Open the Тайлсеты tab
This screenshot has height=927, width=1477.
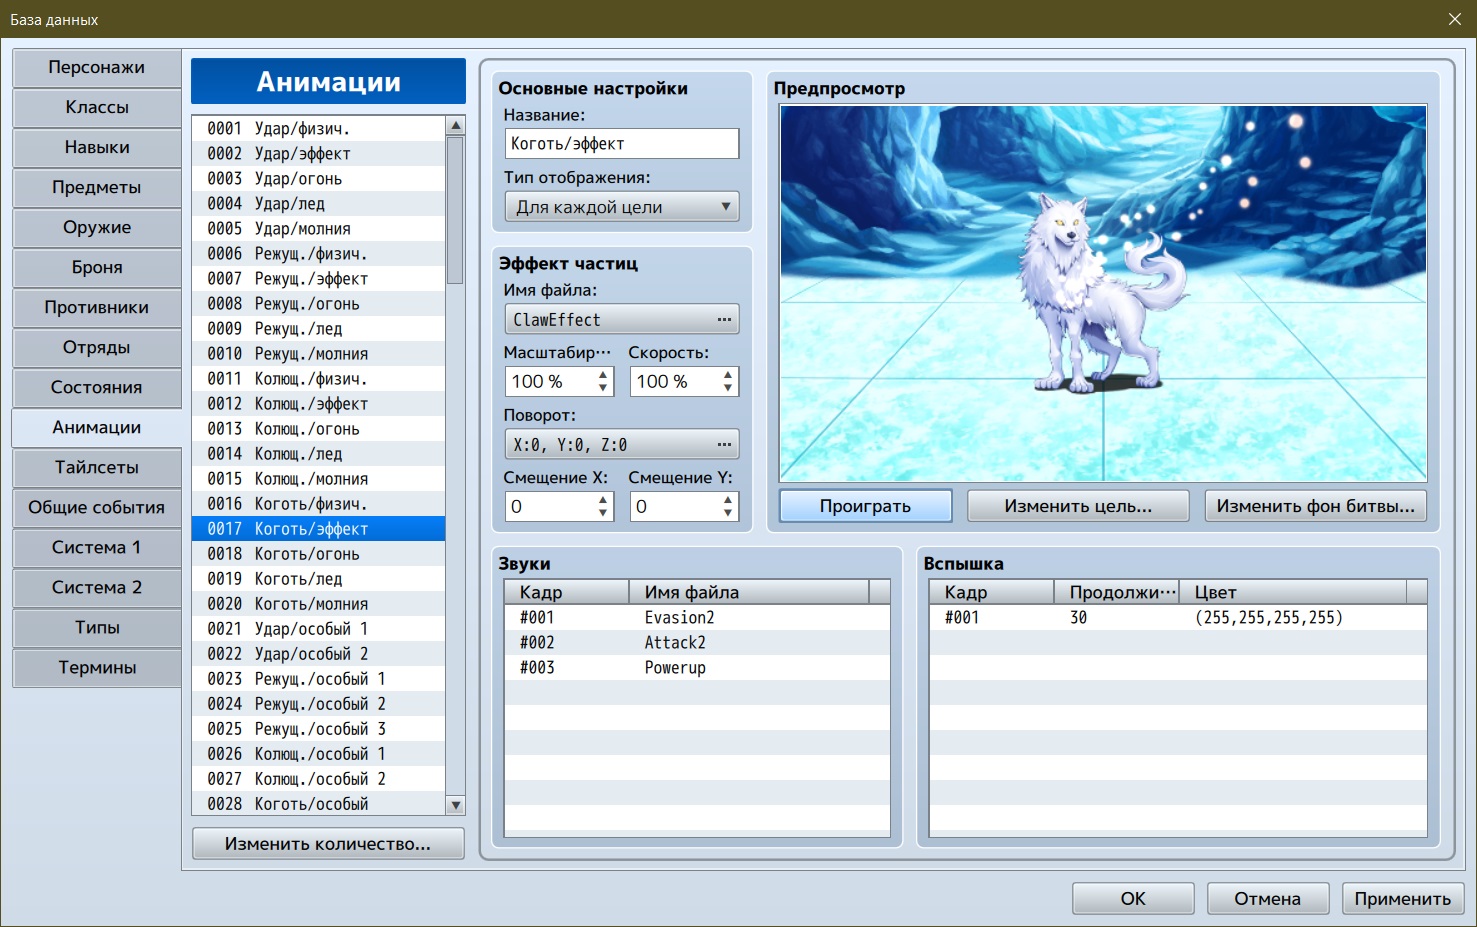(x=97, y=468)
